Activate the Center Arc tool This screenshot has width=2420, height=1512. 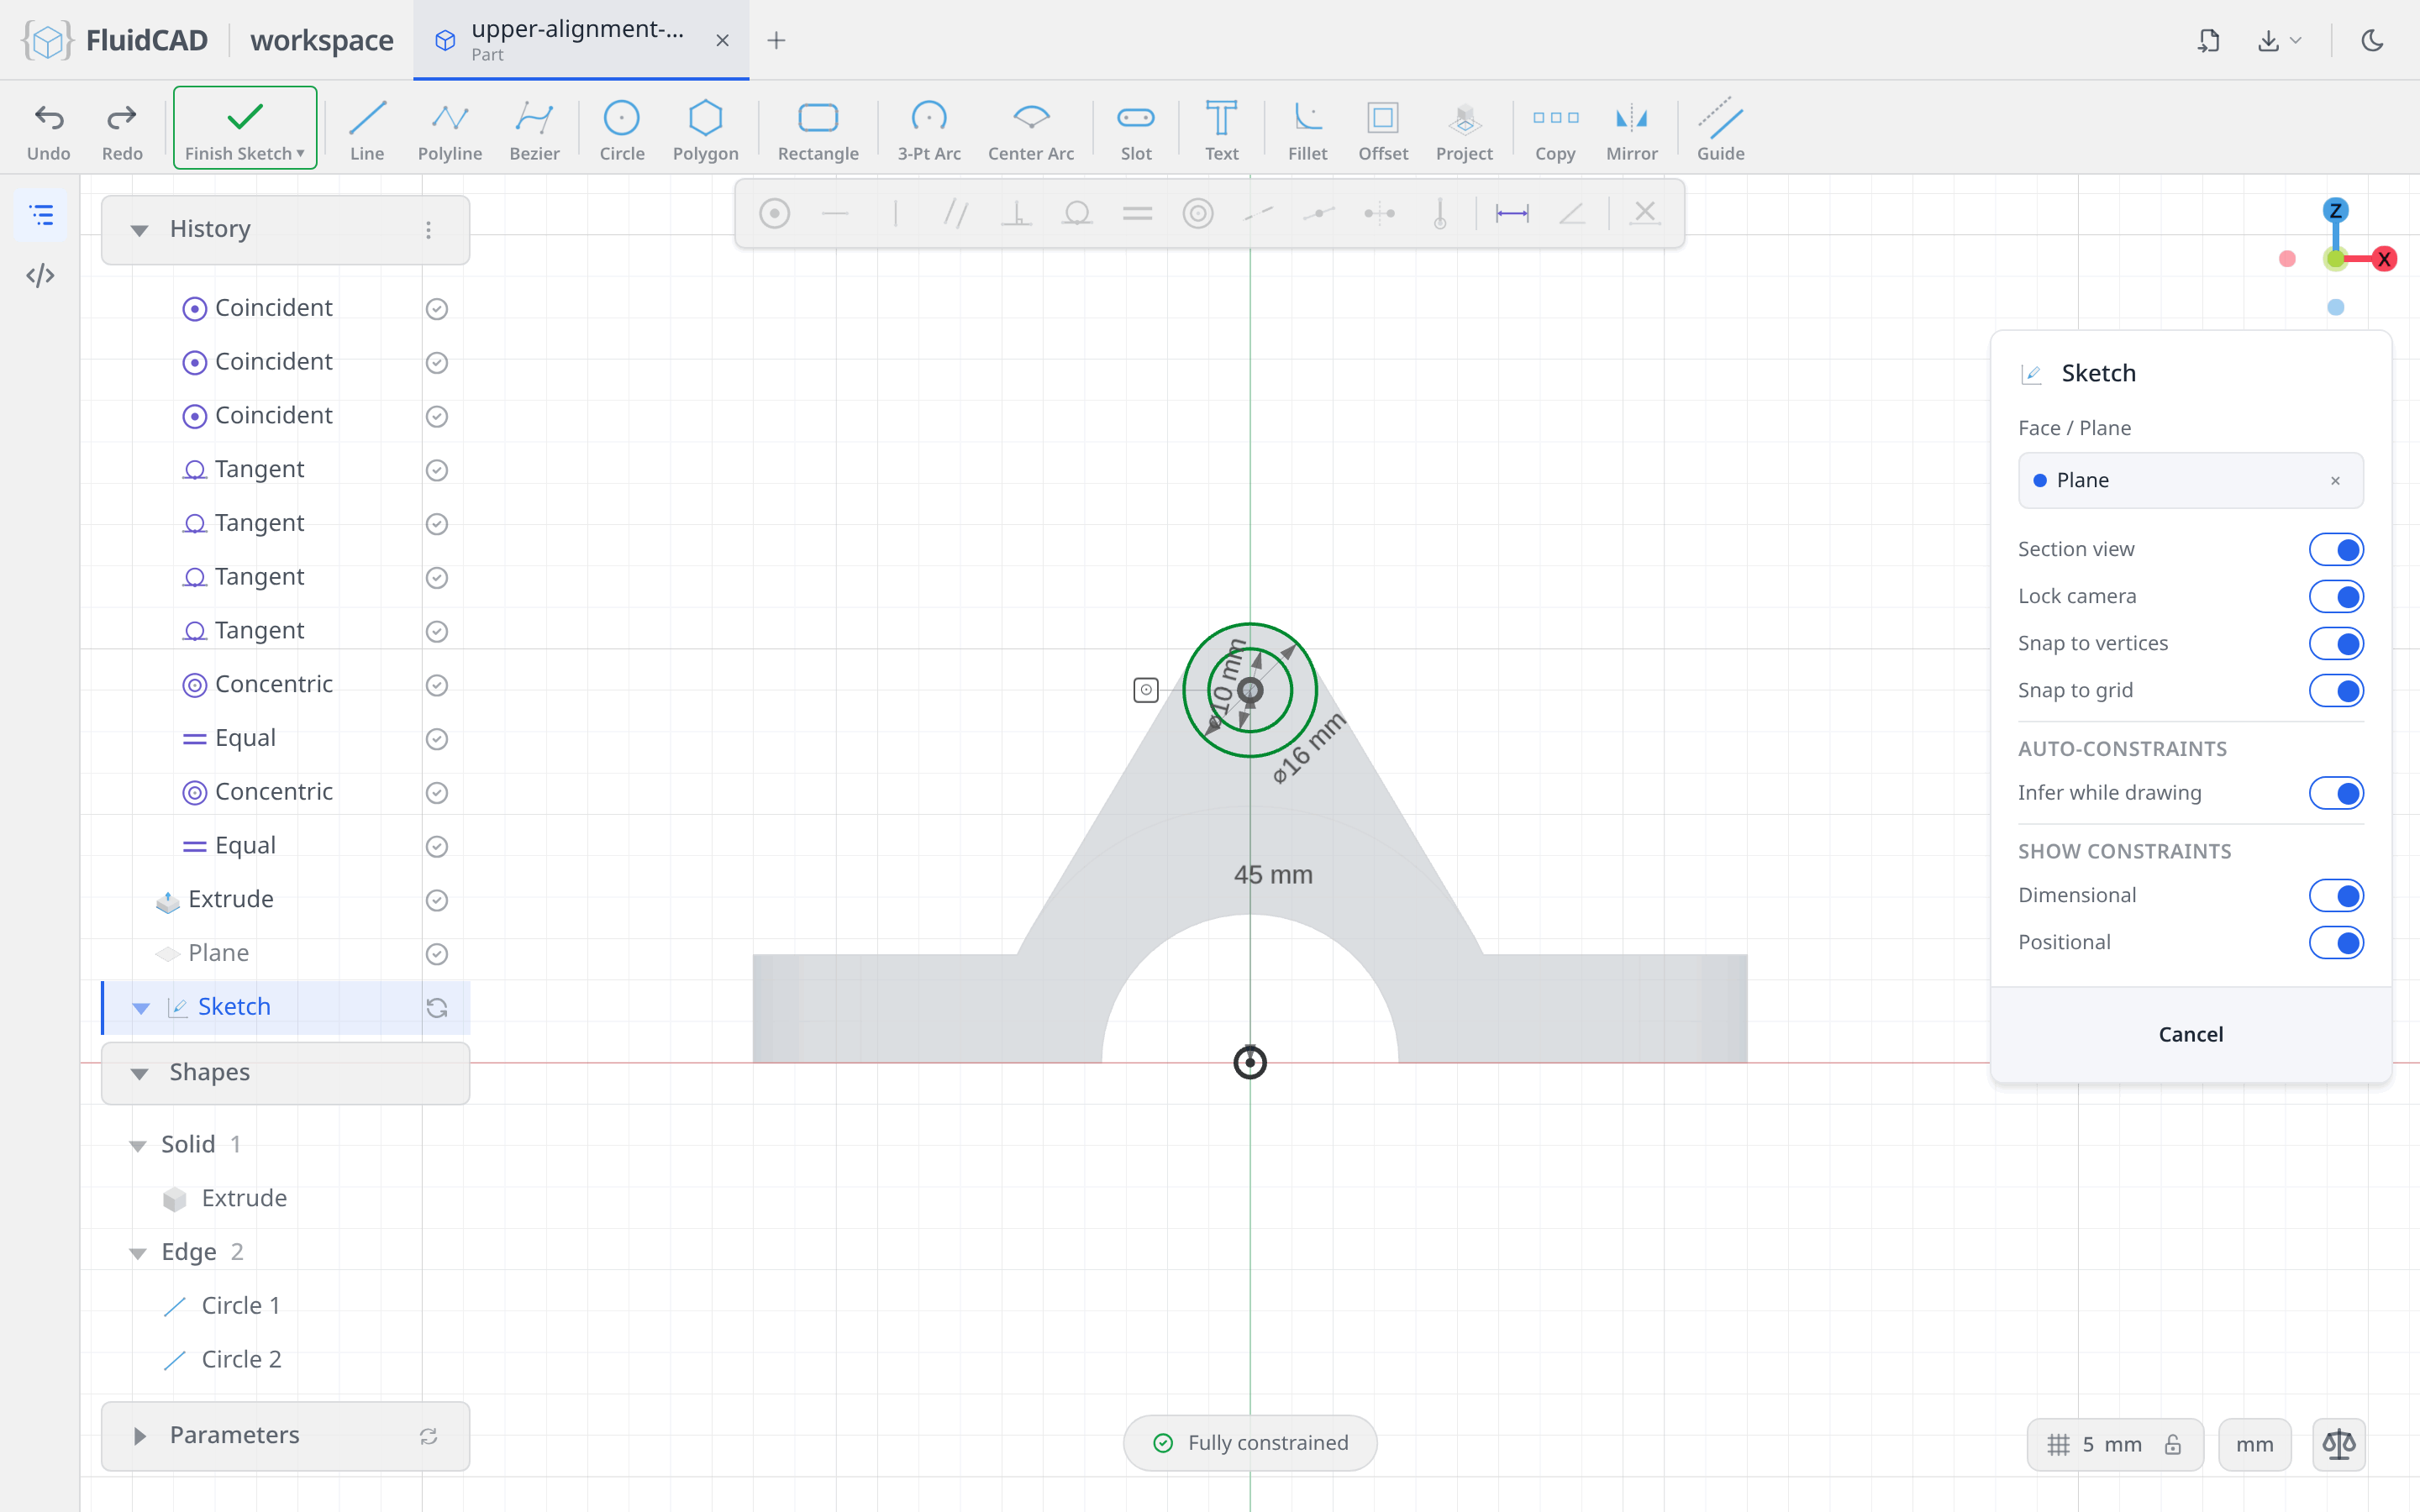(x=1031, y=129)
